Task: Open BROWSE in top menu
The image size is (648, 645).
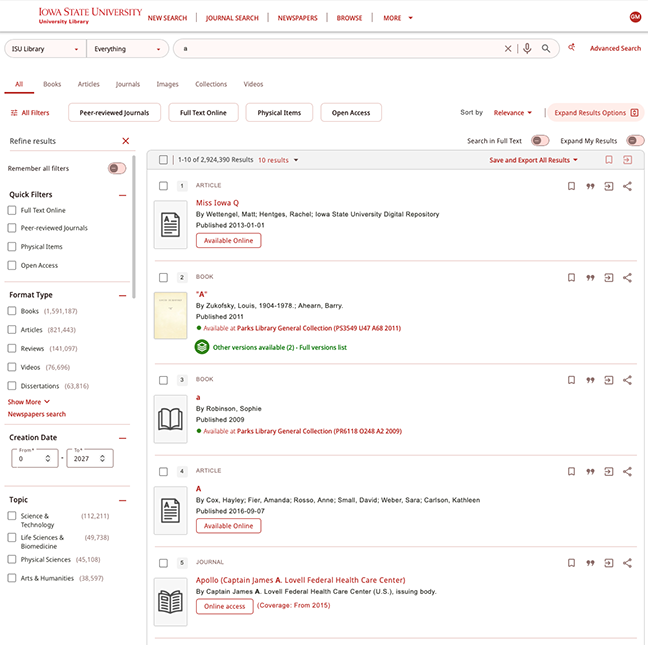Action: pyautogui.click(x=349, y=18)
